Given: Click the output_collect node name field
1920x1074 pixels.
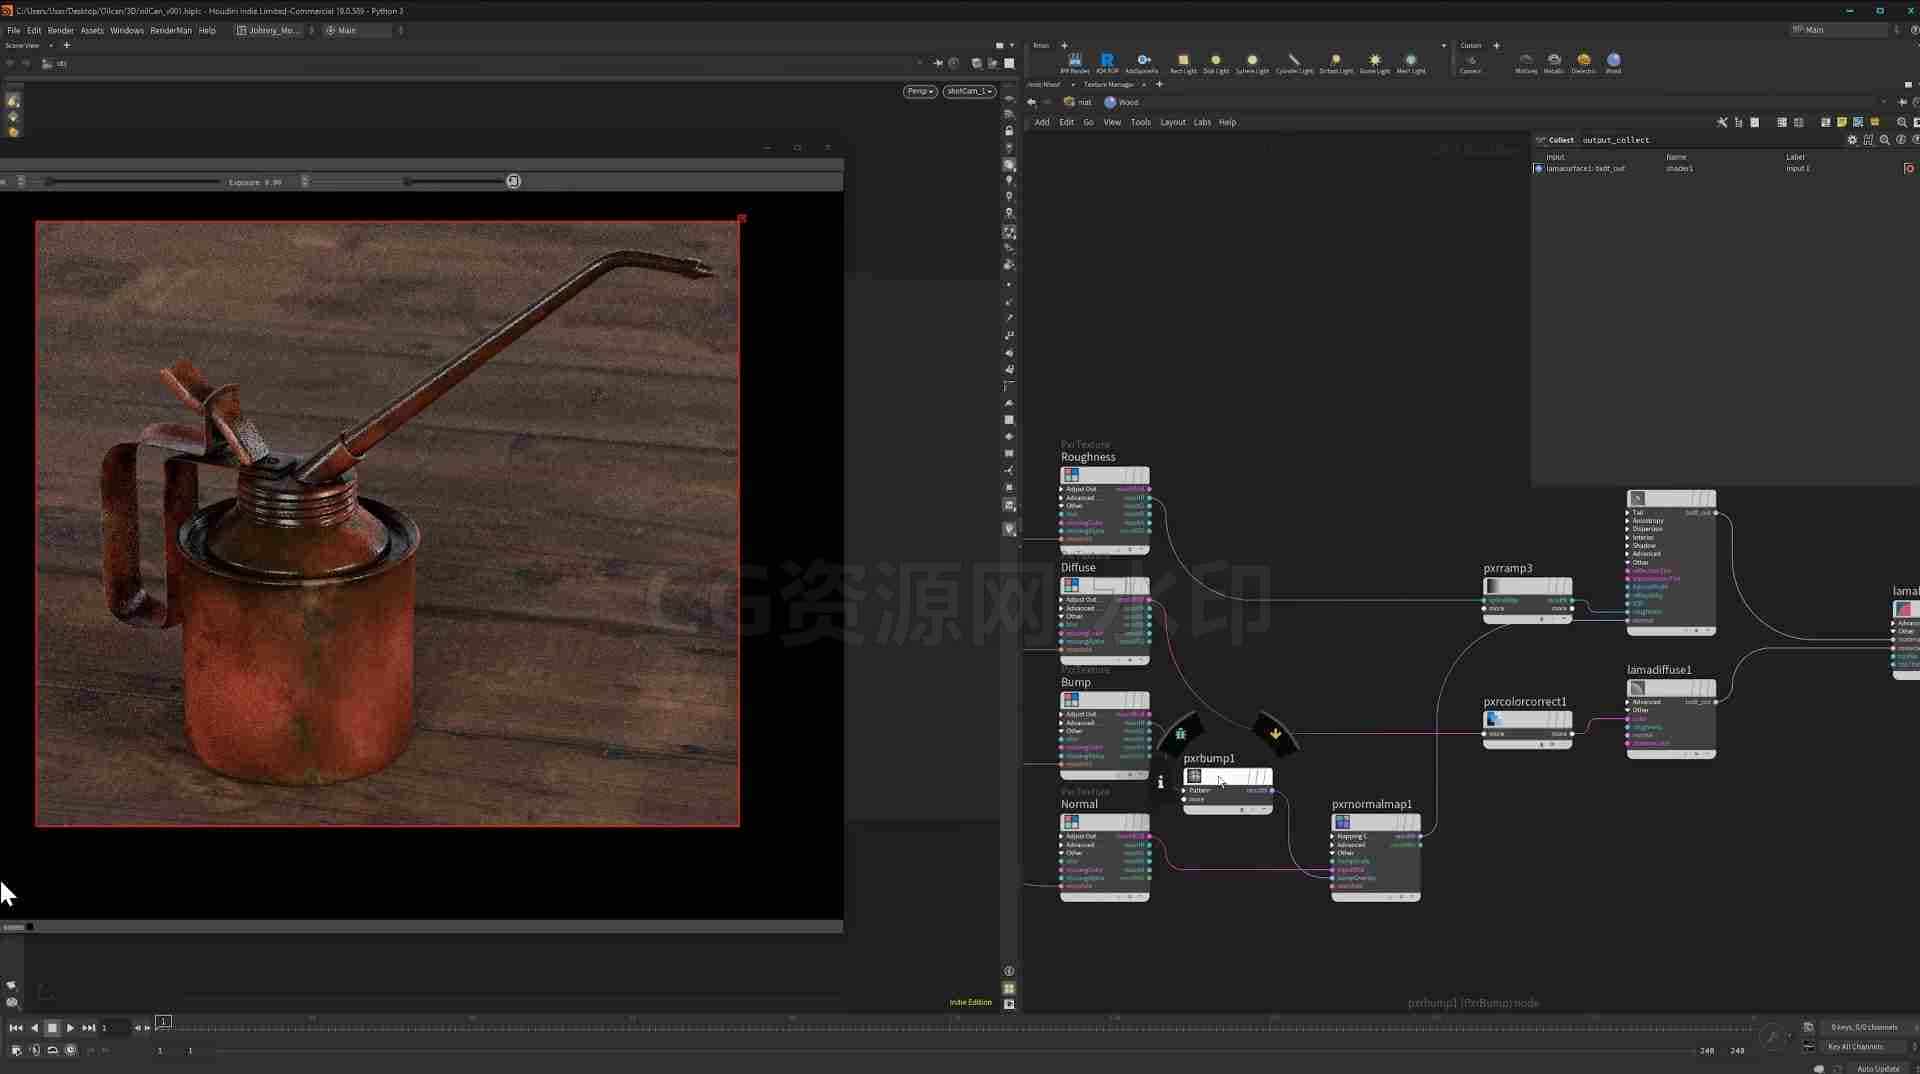Looking at the screenshot, I should click(1616, 140).
